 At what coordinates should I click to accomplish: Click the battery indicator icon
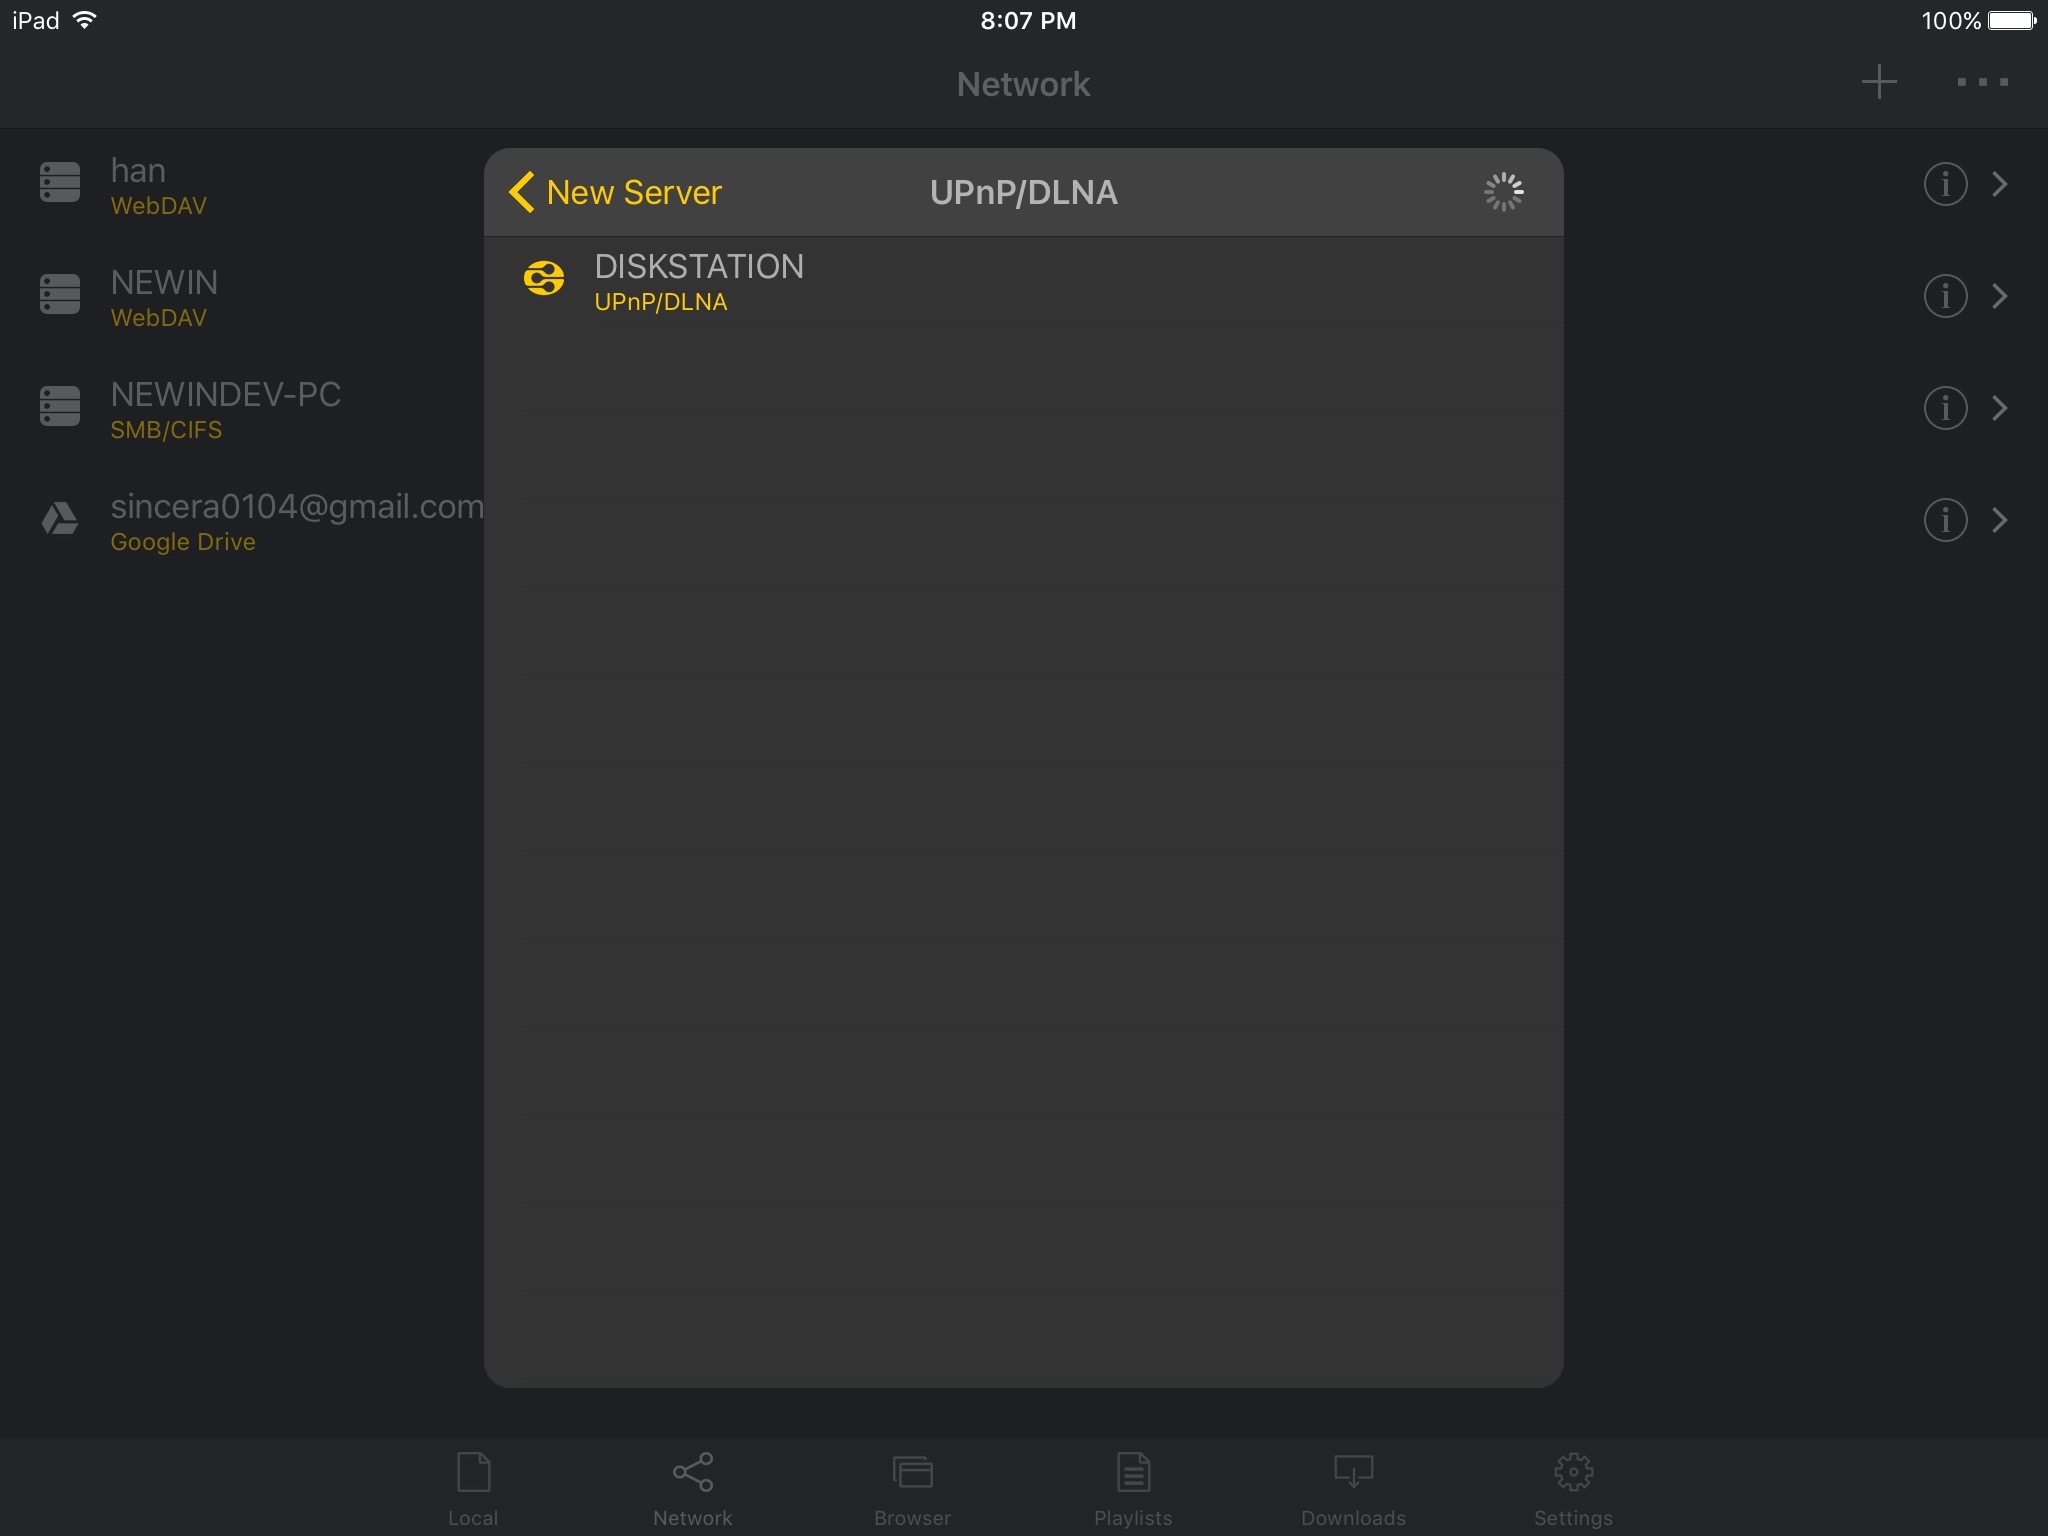click(x=2012, y=20)
